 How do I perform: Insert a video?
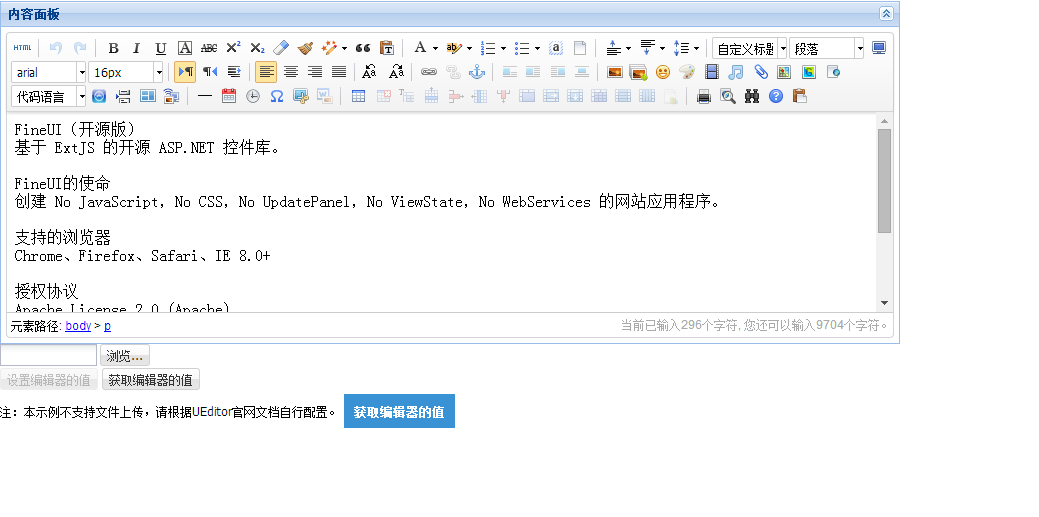(x=712, y=72)
